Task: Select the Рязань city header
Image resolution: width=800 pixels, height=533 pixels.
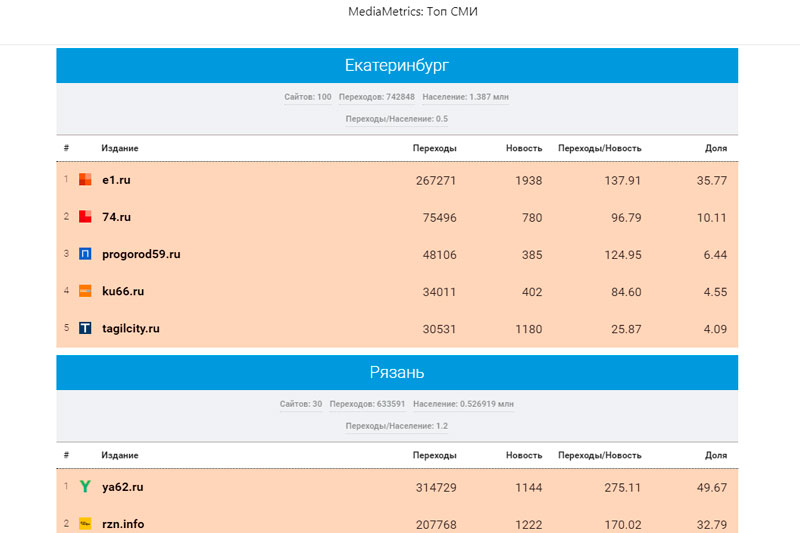Action: tap(397, 373)
